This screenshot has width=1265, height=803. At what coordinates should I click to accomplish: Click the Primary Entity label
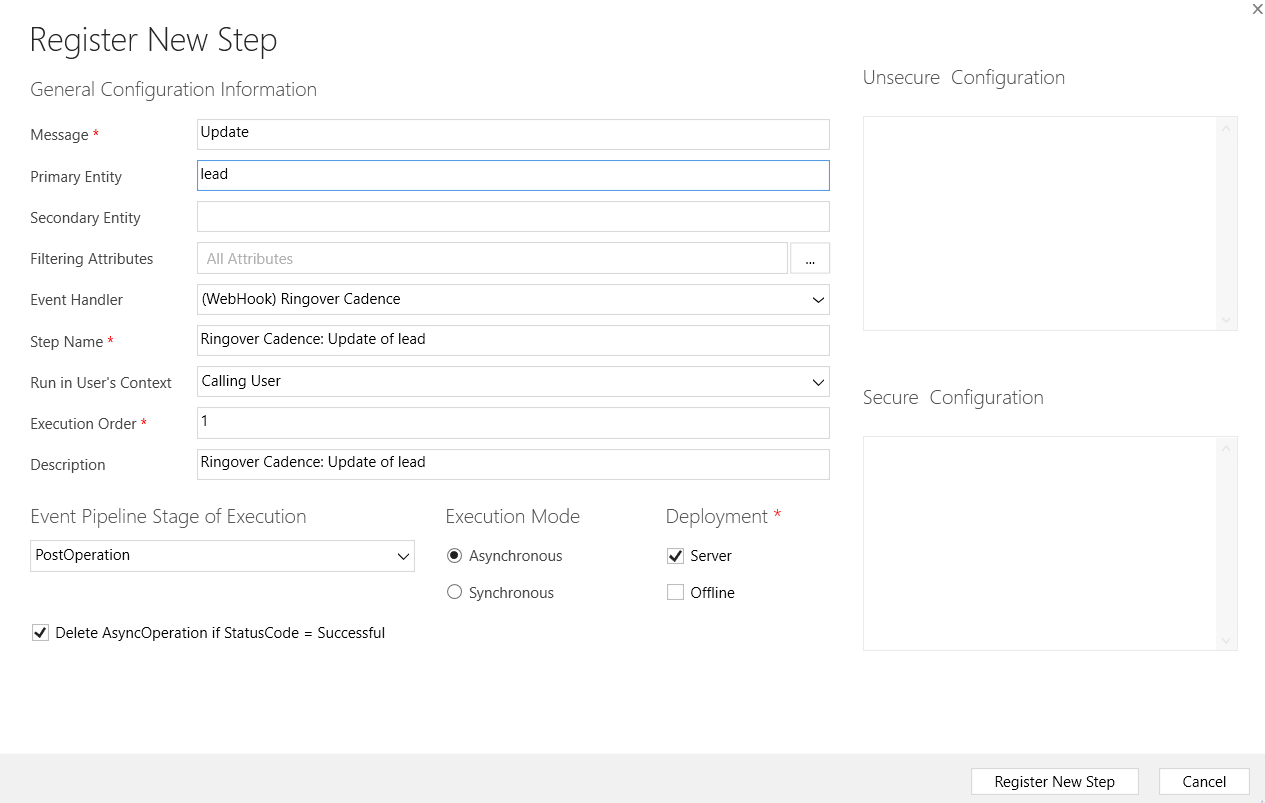pyautogui.click(x=76, y=177)
